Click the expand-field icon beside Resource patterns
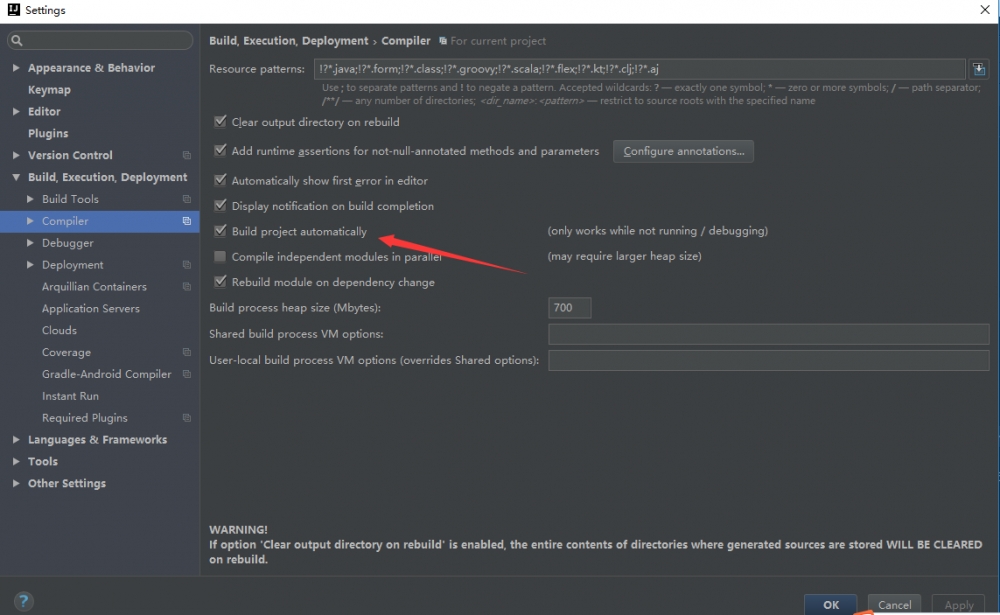 (x=979, y=68)
